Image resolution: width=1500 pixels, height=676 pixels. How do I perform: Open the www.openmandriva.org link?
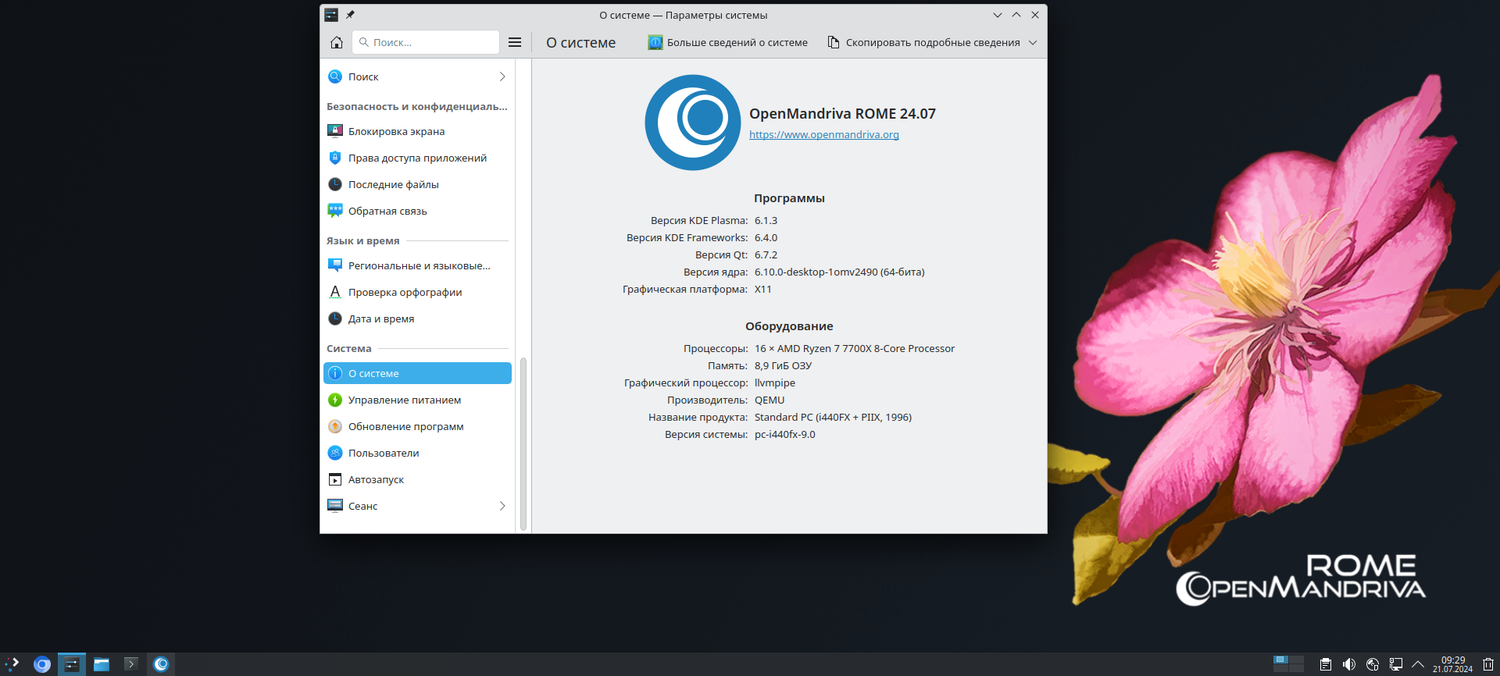[x=824, y=135]
